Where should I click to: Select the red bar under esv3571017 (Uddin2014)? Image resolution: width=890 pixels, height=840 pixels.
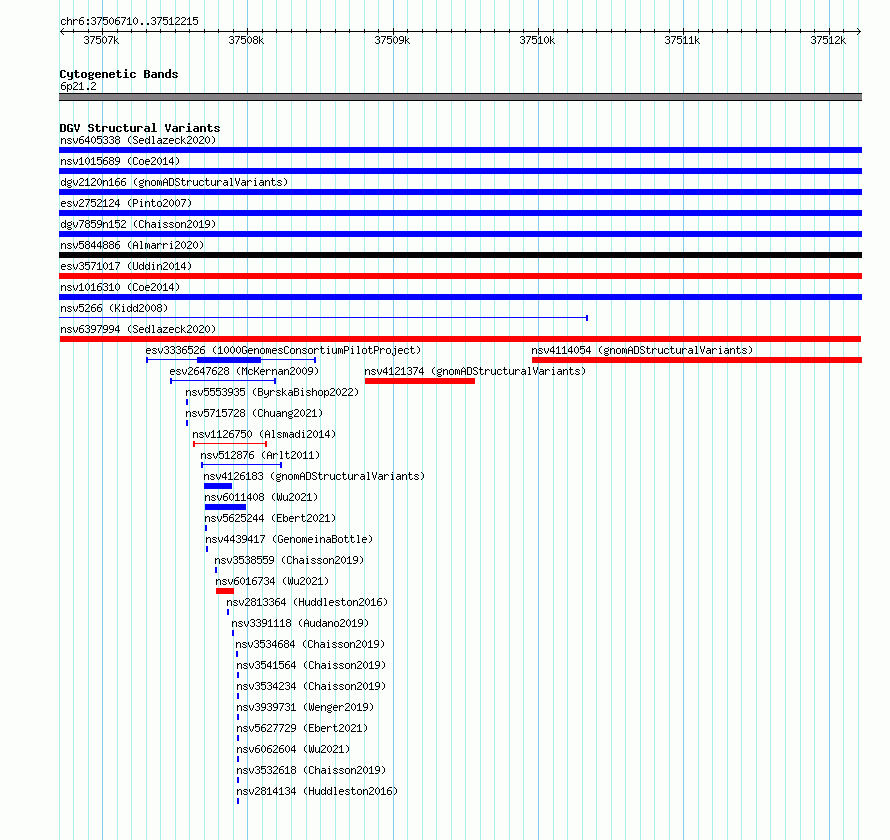[460, 276]
